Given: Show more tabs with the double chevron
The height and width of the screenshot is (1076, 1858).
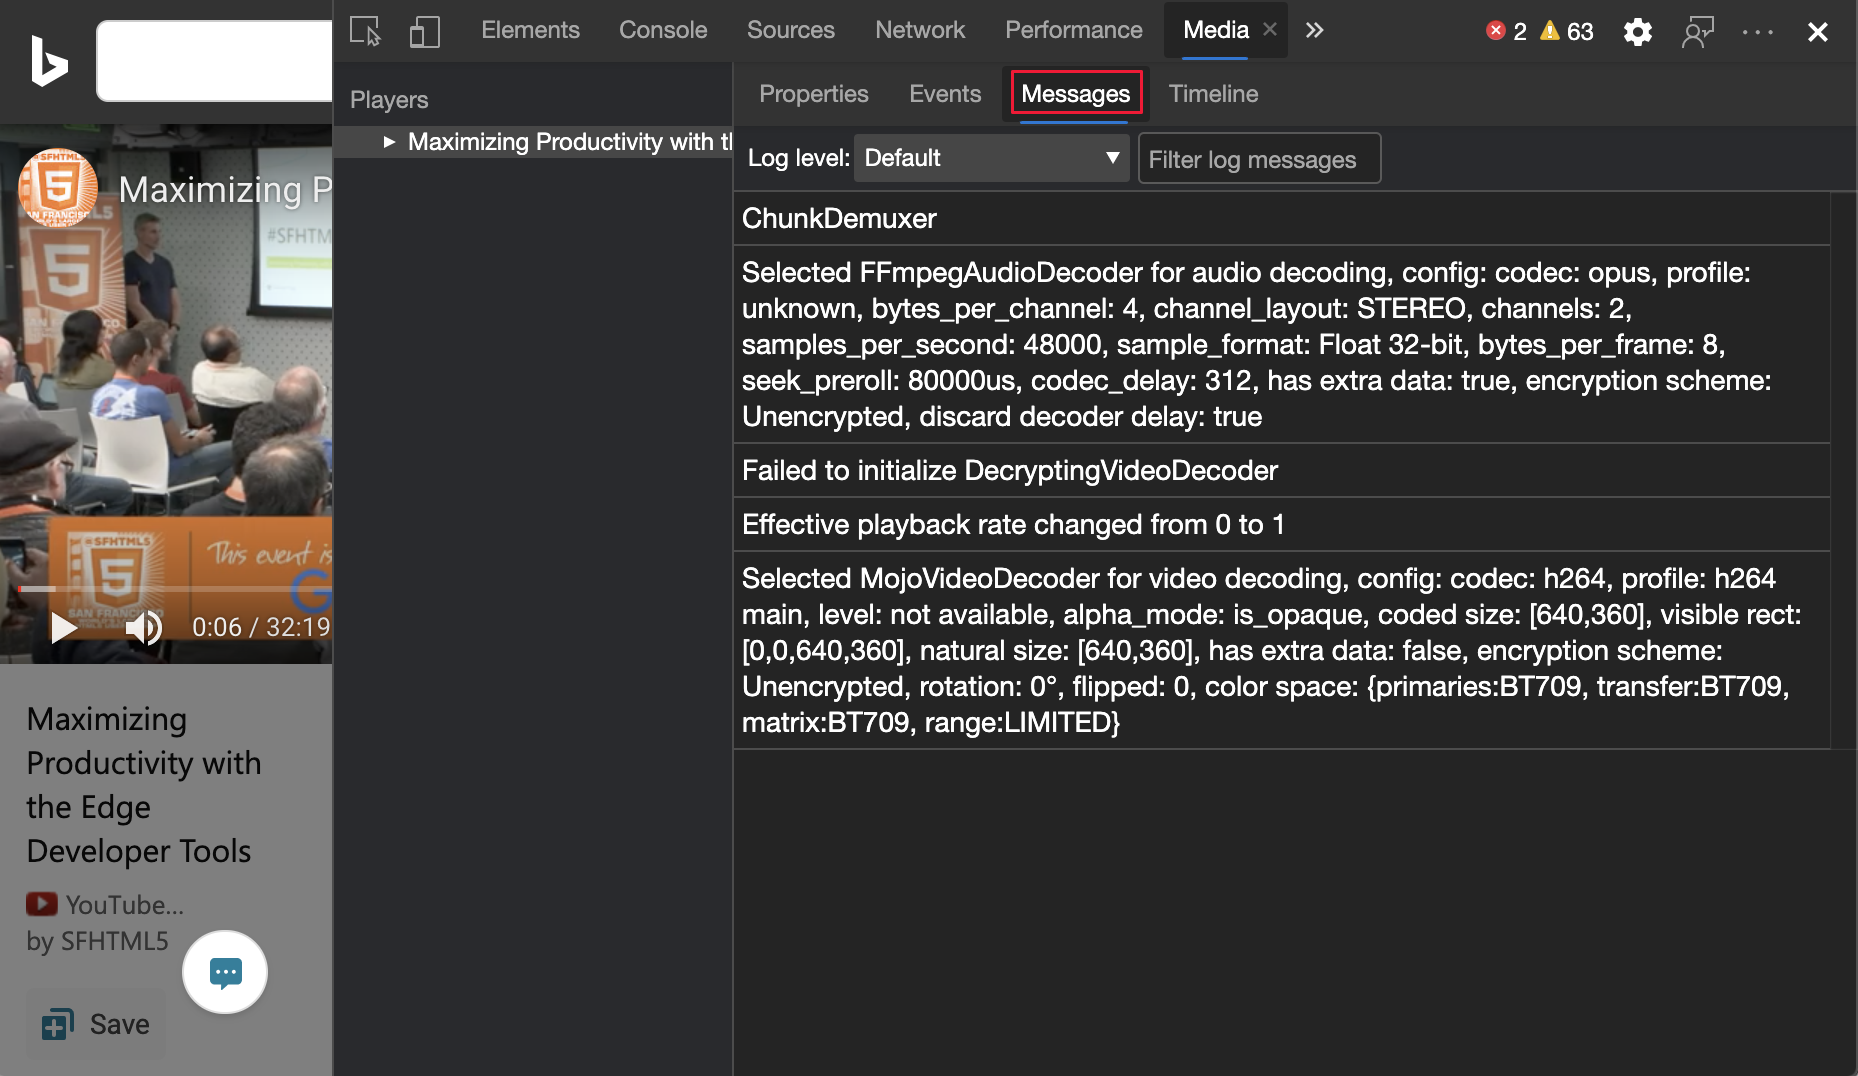Looking at the screenshot, I should pyautogui.click(x=1314, y=30).
